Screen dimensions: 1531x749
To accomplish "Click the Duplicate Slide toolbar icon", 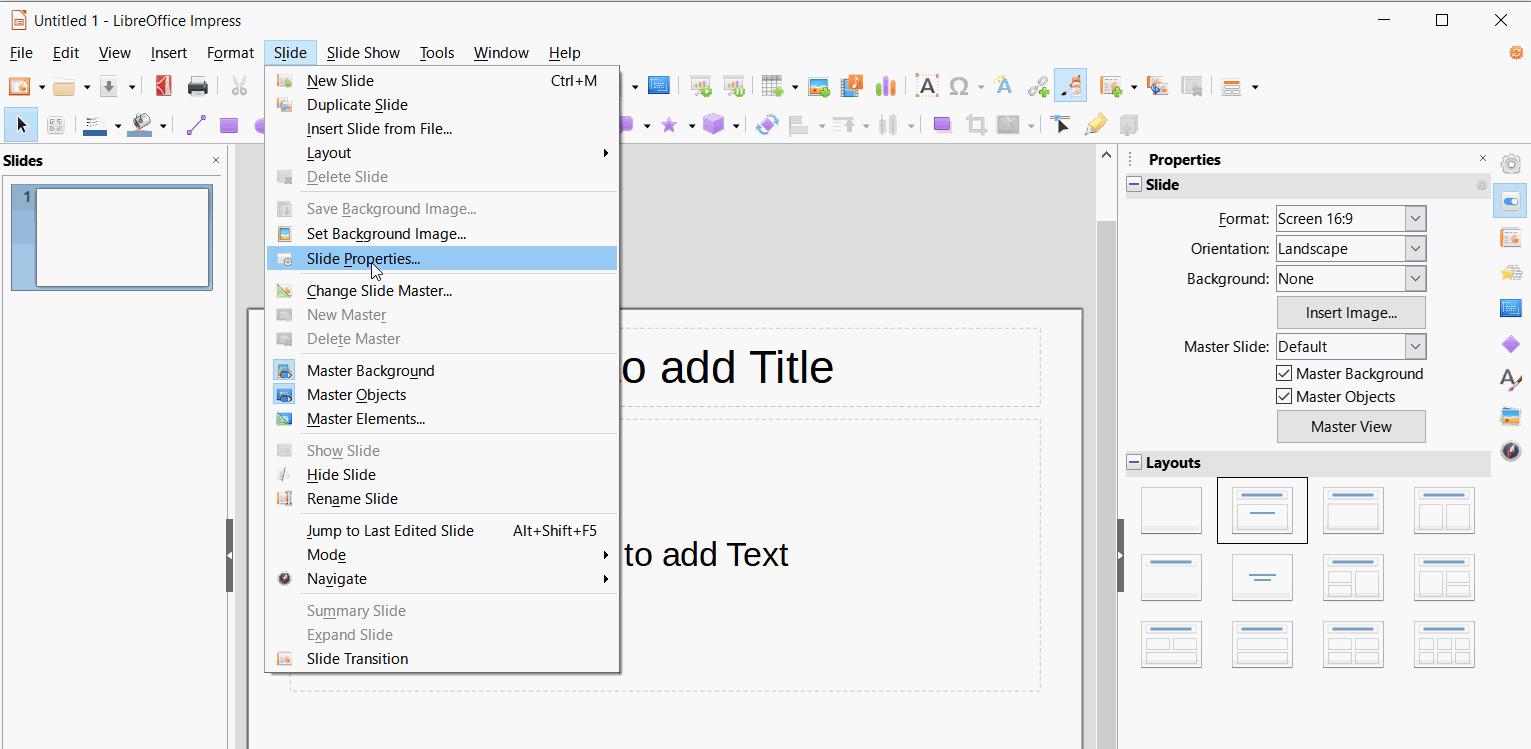I will tap(1158, 87).
